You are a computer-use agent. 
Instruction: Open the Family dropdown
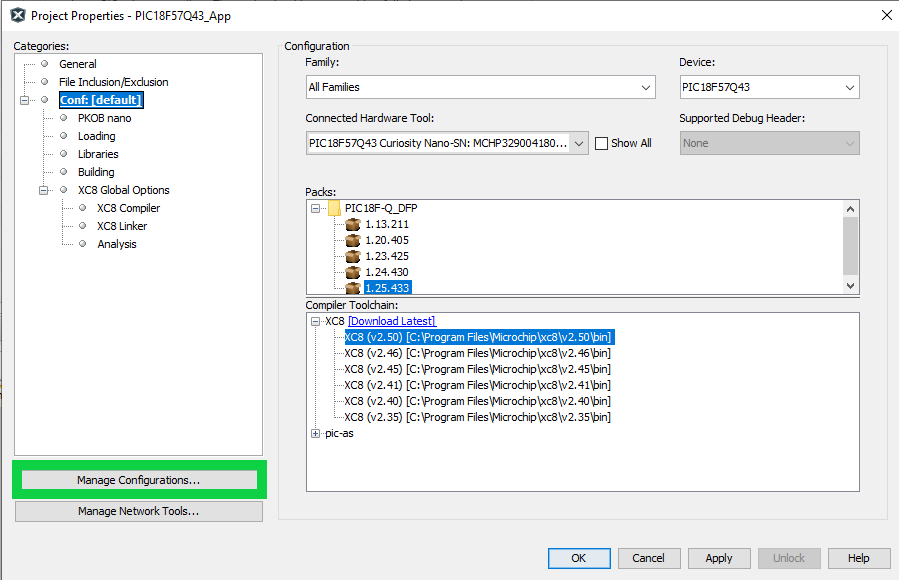click(480, 87)
